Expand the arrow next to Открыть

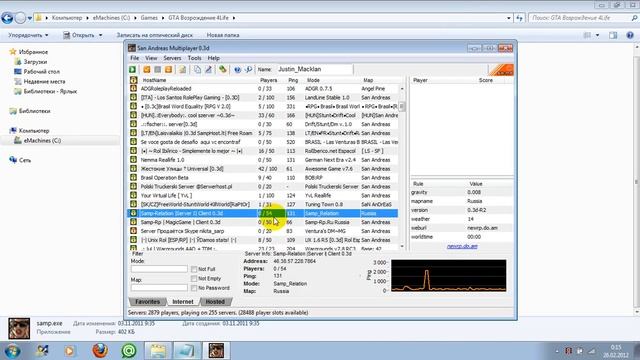coord(100,35)
